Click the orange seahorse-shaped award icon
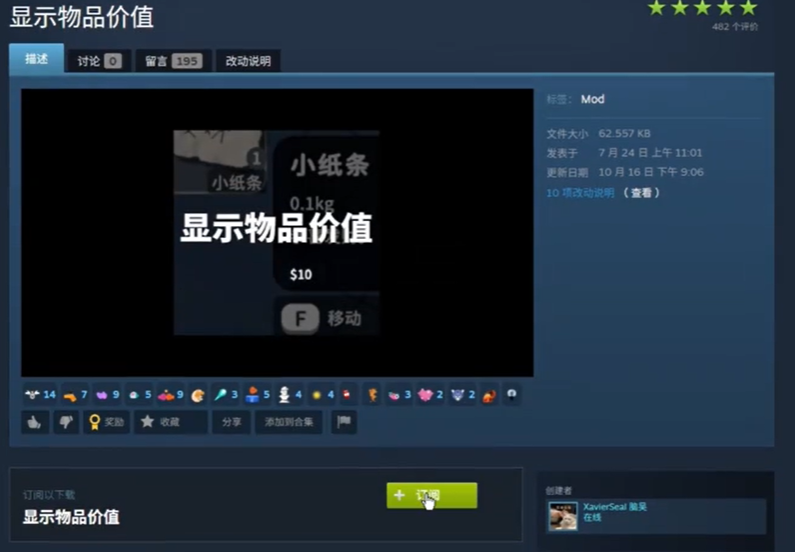Screen dimensions: 795x552 pyautogui.click(x=373, y=394)
